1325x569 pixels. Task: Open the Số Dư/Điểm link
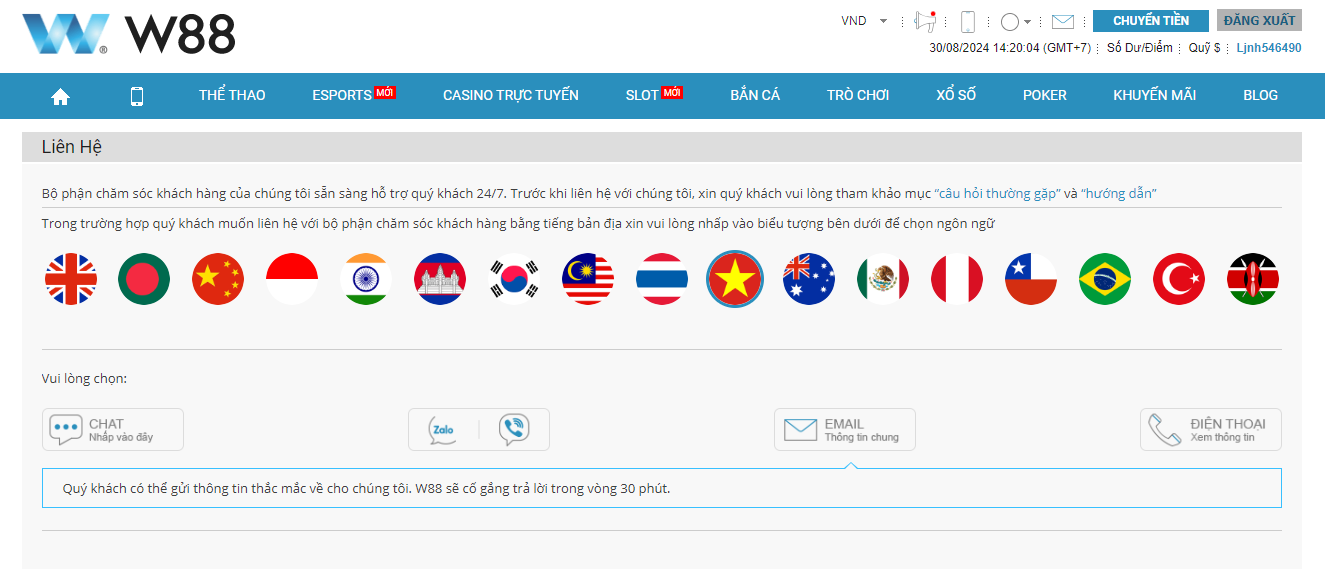coord(1140,48)
